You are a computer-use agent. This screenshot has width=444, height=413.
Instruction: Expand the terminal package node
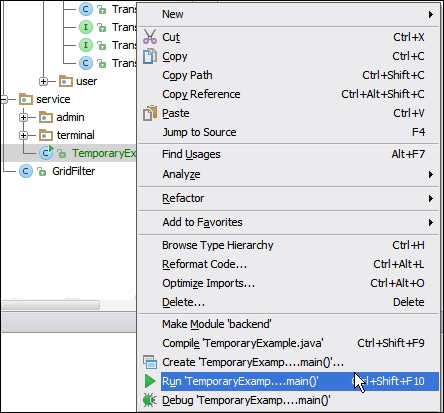tap(23, 135)
